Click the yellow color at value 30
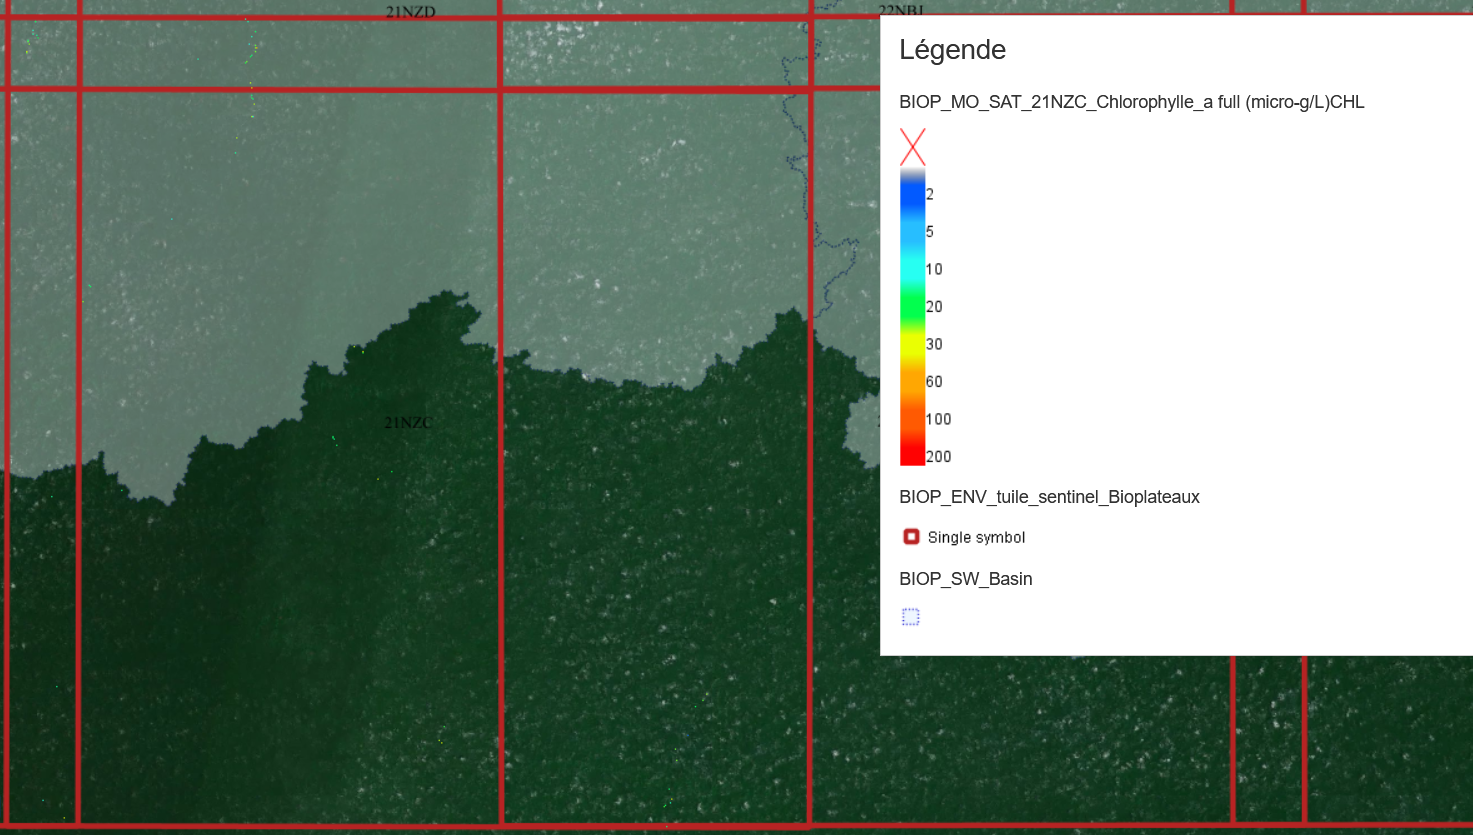1473x835 pixels. pos(912,345)
